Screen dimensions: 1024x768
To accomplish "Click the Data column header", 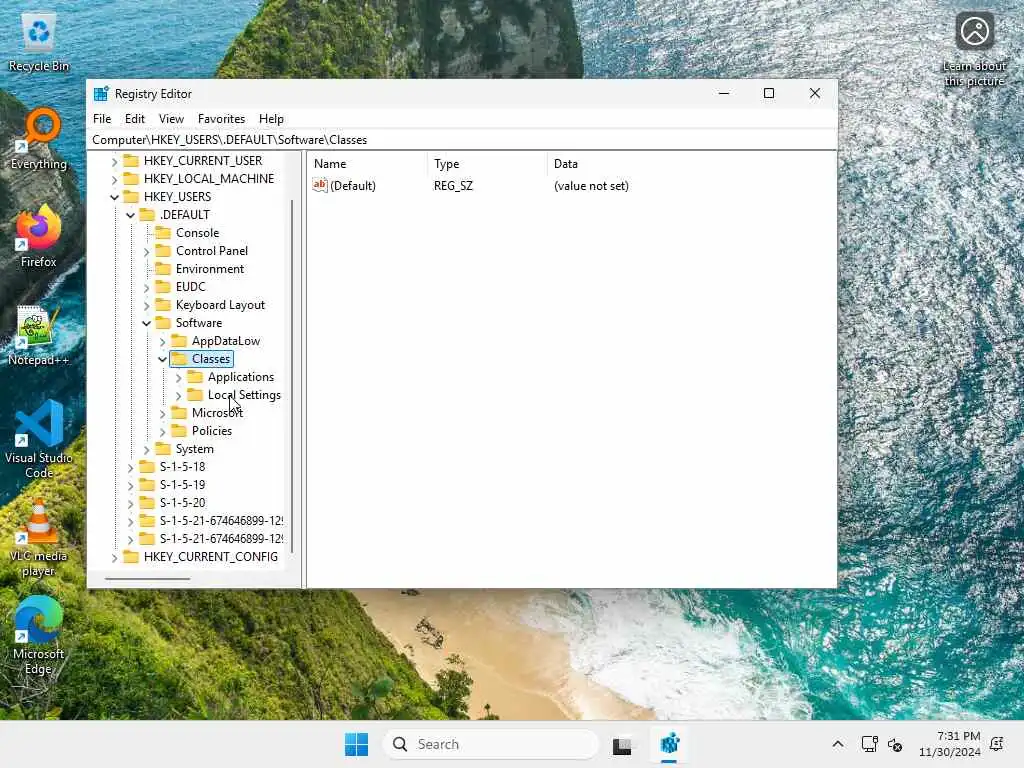I will (x=691, y=164).
